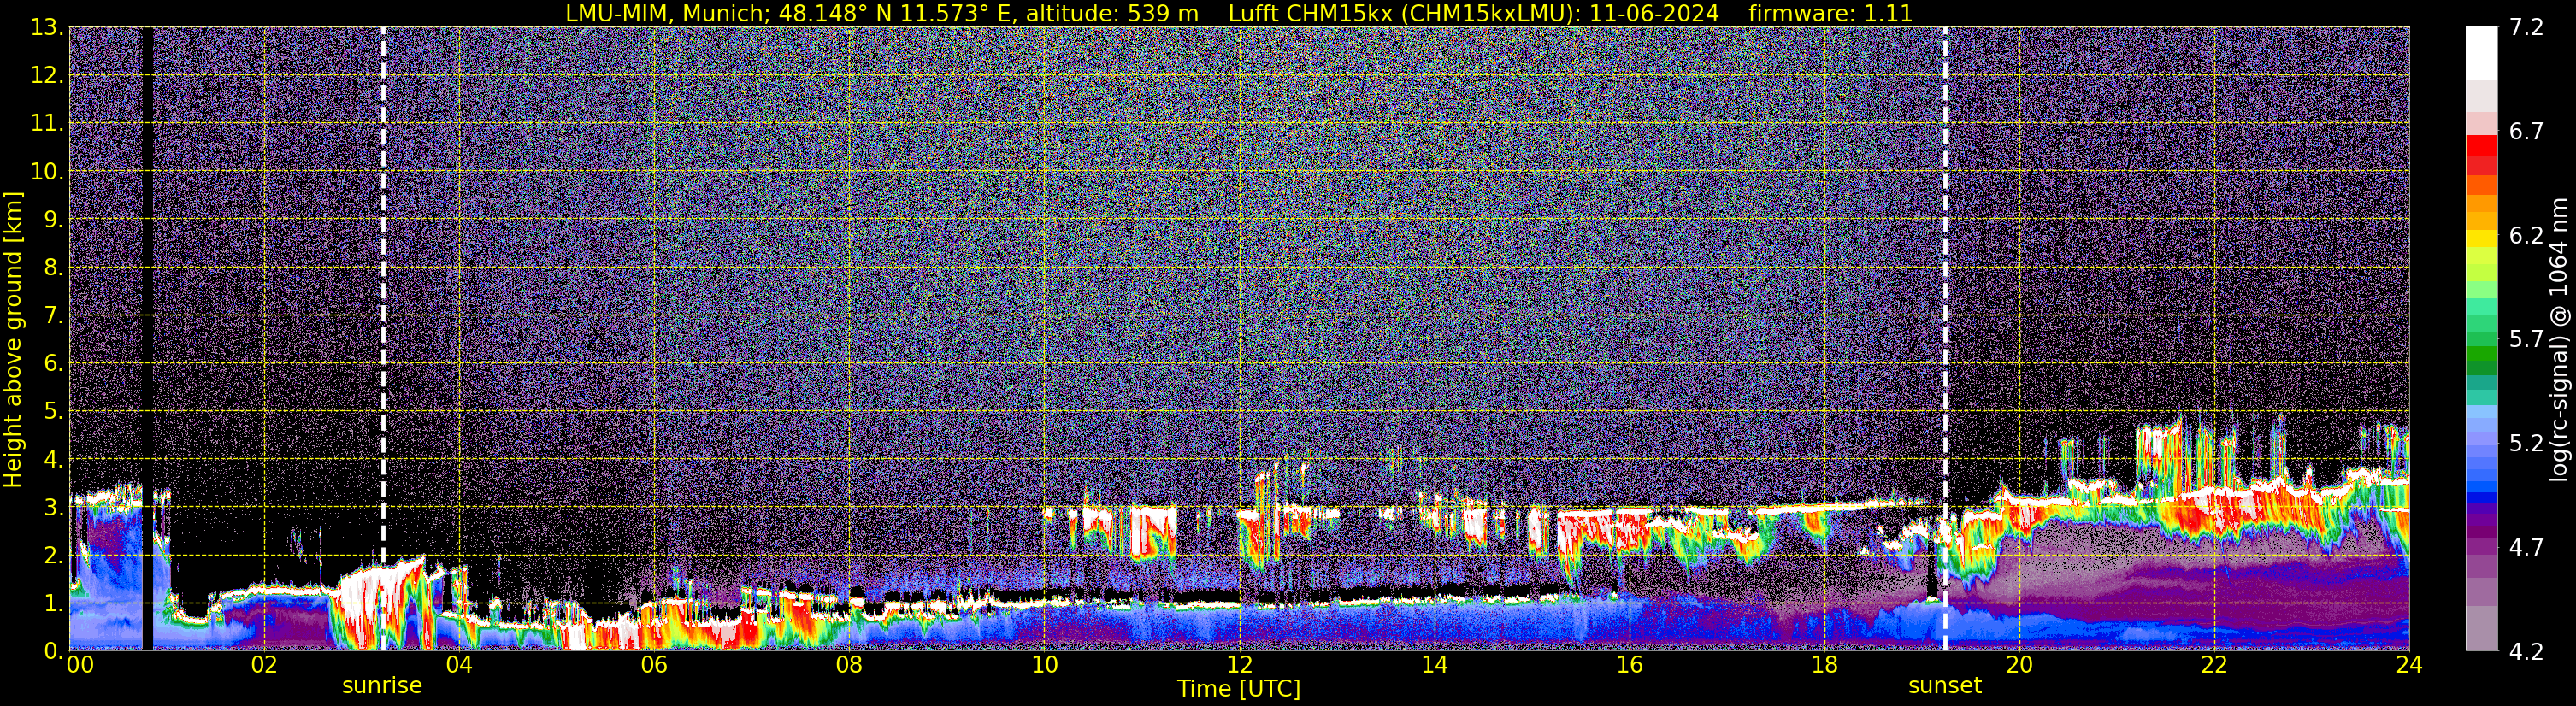
Task: Click the time axis tick '24'
Action: click(x=2409, y=664)
